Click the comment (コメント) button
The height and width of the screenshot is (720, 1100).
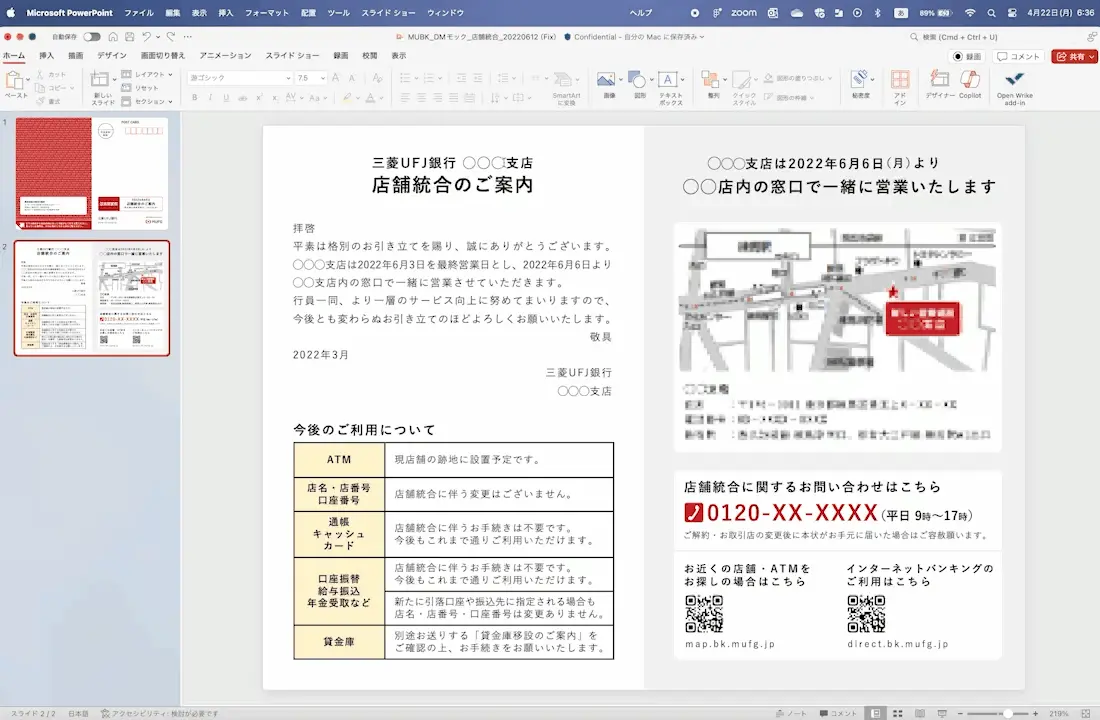click(x=1018, y=56)
